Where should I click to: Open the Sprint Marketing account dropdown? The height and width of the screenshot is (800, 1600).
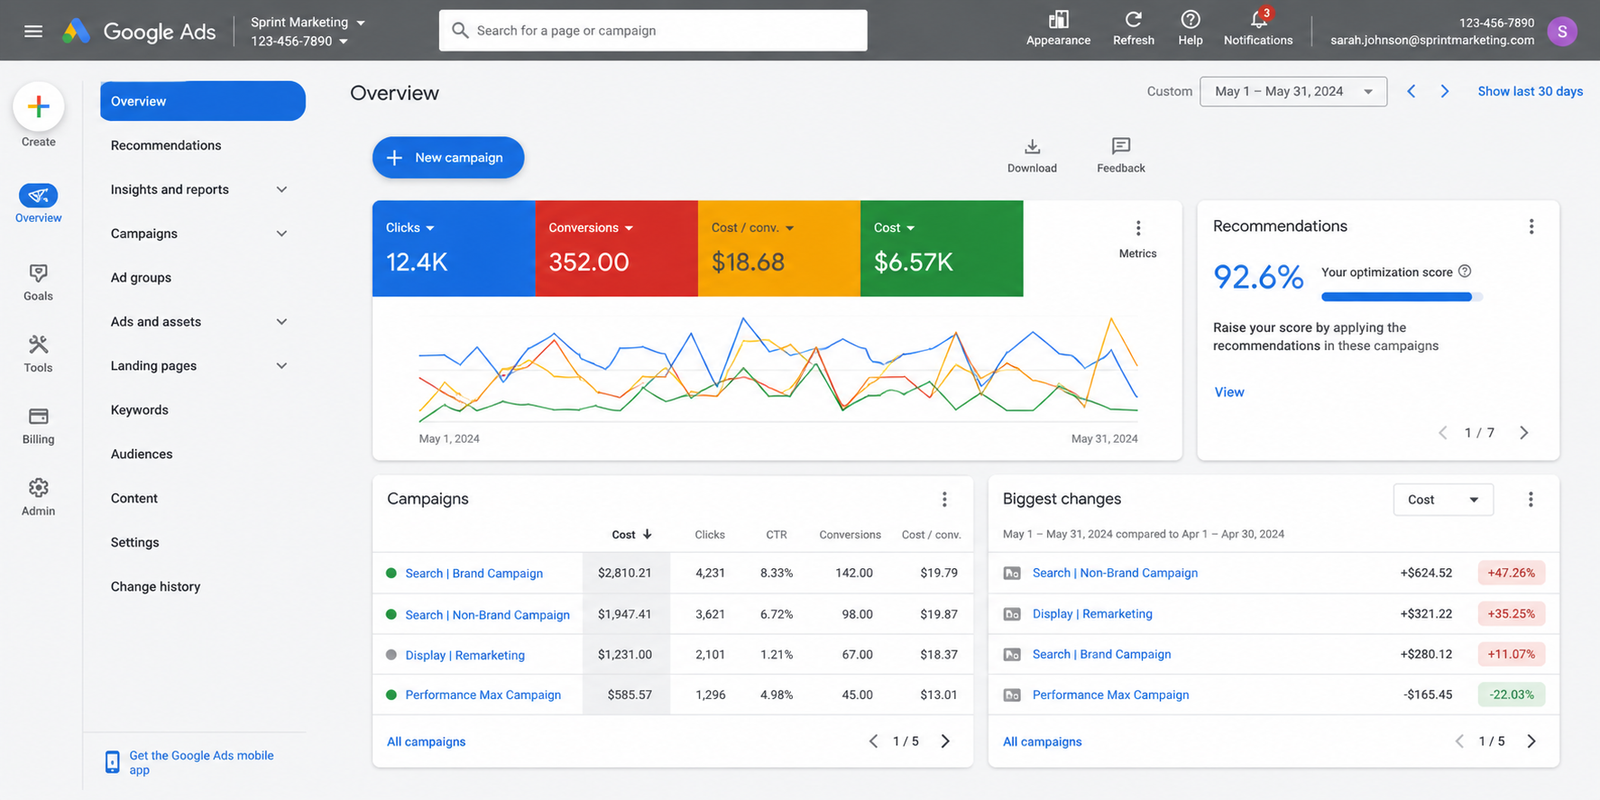click(308, 22)
